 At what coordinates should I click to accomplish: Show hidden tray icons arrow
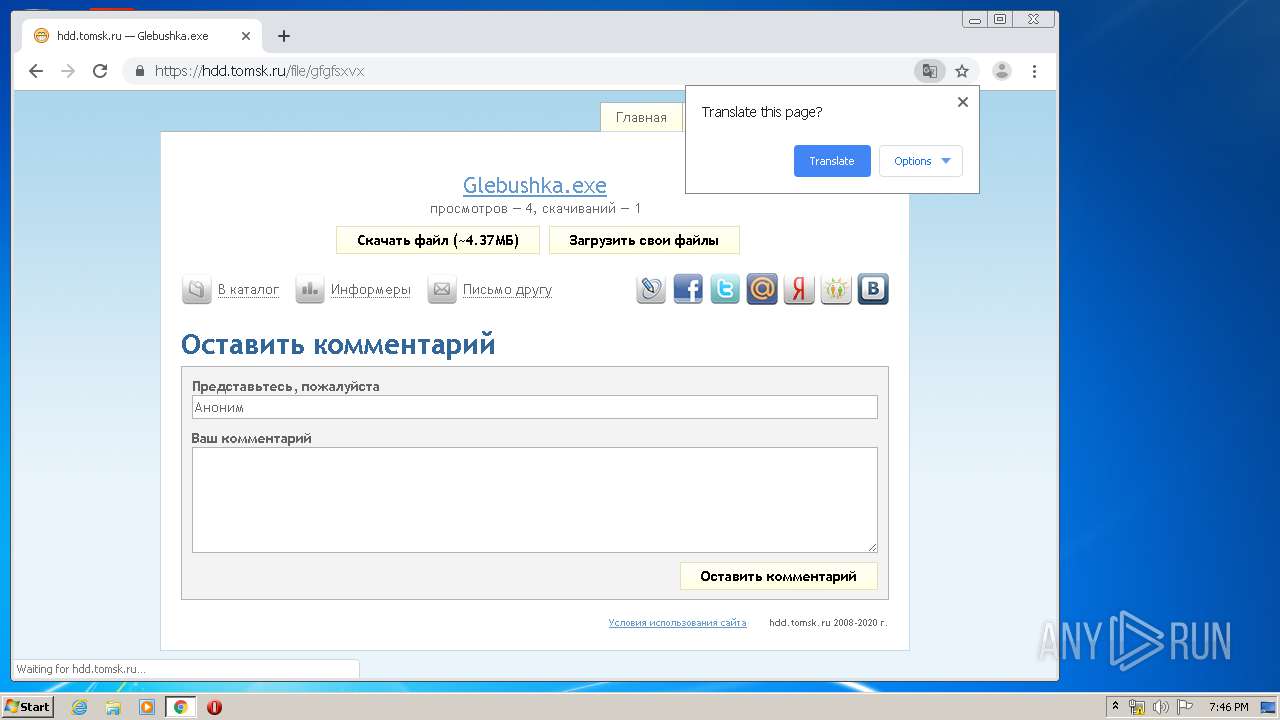pyautogui.click(x=1115, y=706)
